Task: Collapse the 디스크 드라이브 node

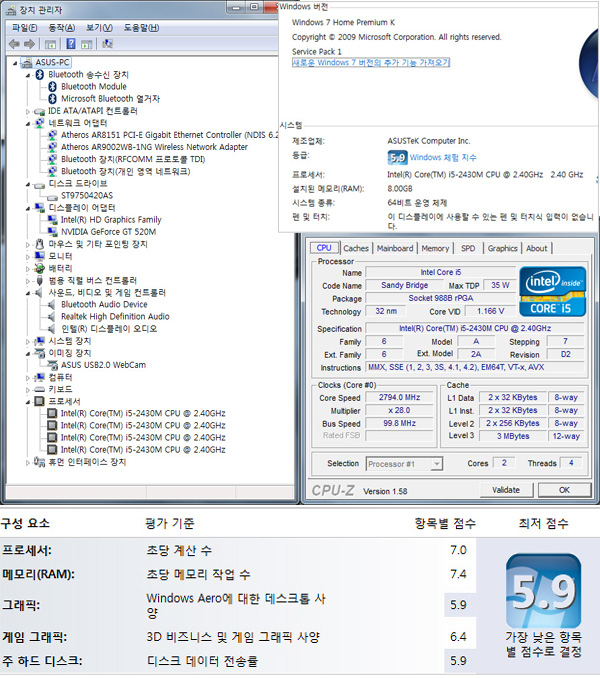Action: [x=28, y=184]
